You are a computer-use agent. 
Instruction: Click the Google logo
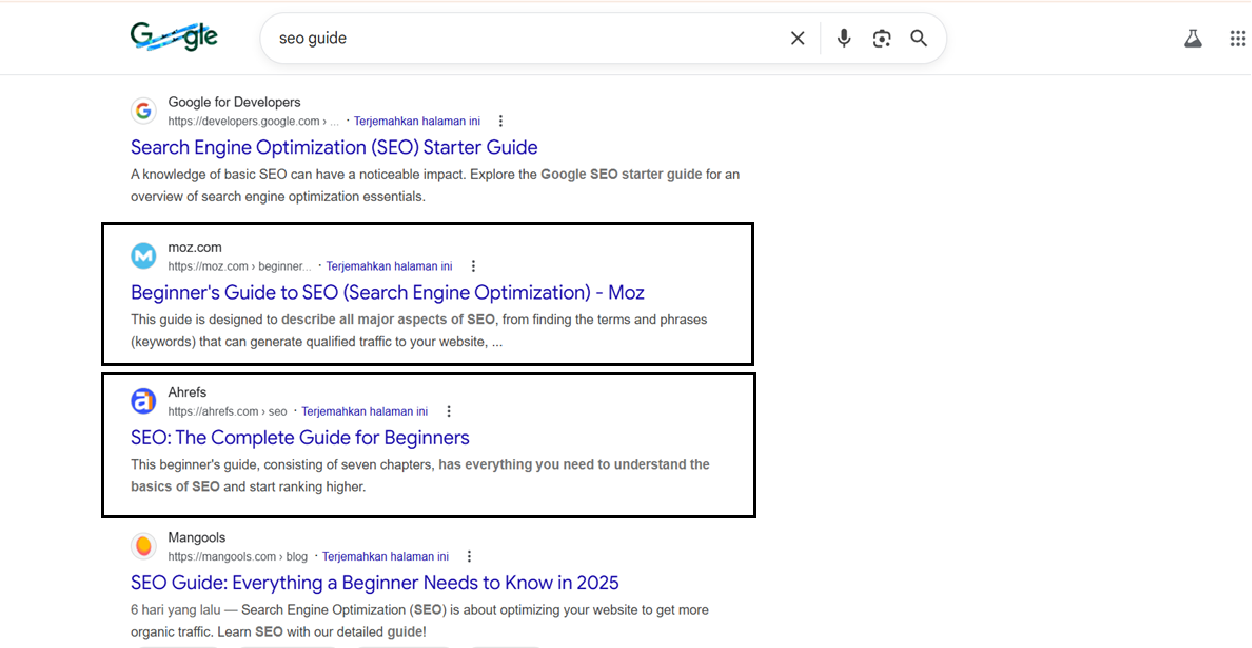pos(174,37)
